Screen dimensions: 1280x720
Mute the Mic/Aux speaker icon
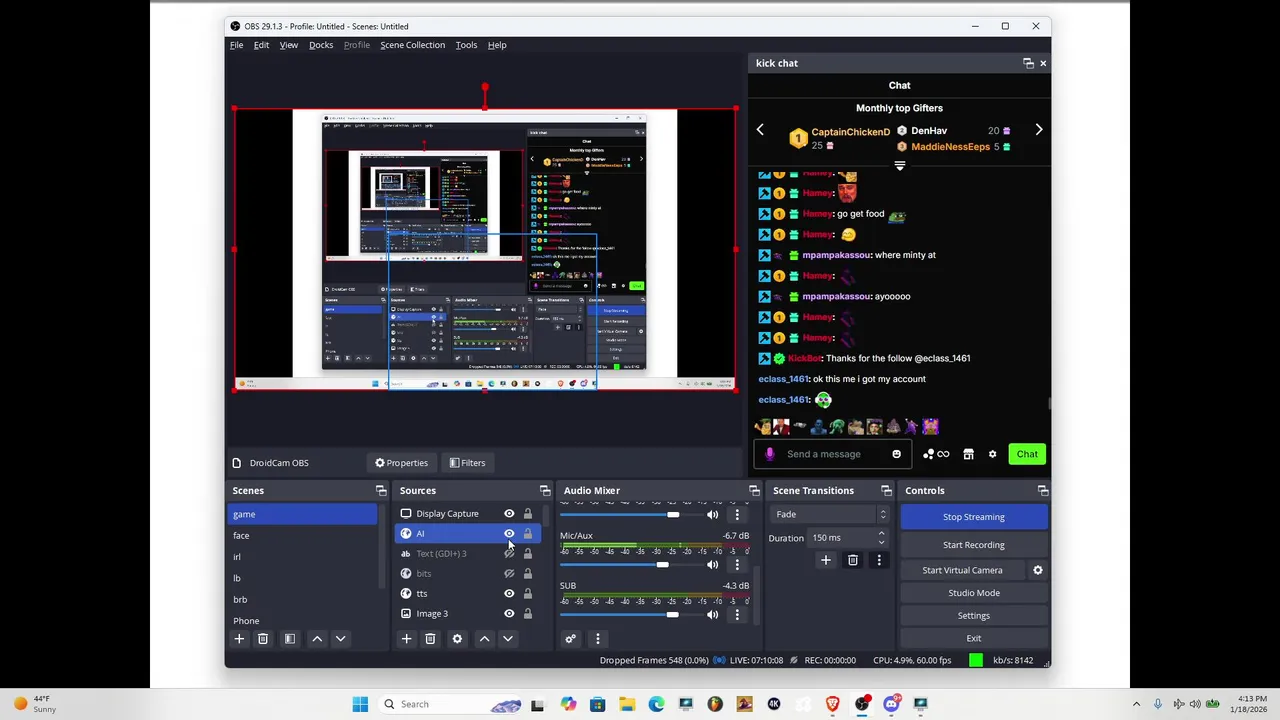click(x=712, y=565)
